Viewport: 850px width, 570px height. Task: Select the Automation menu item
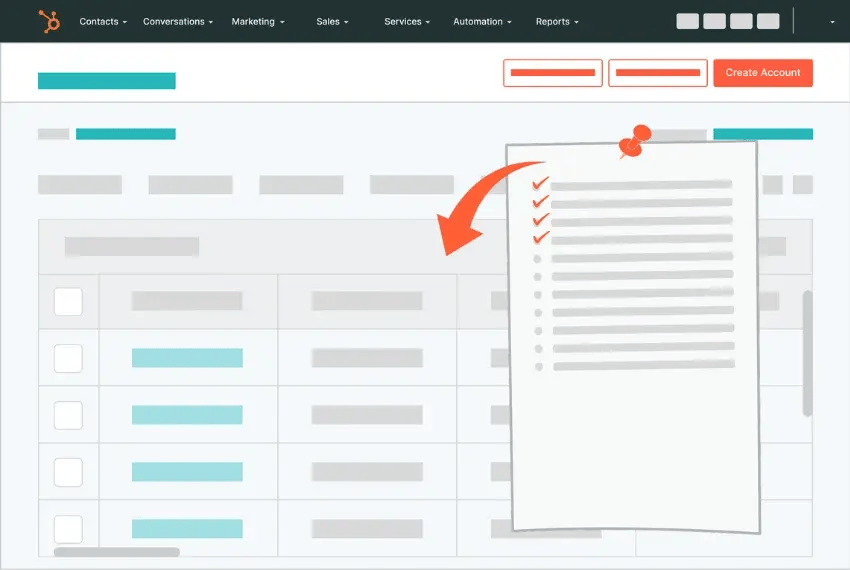[482, 21]
